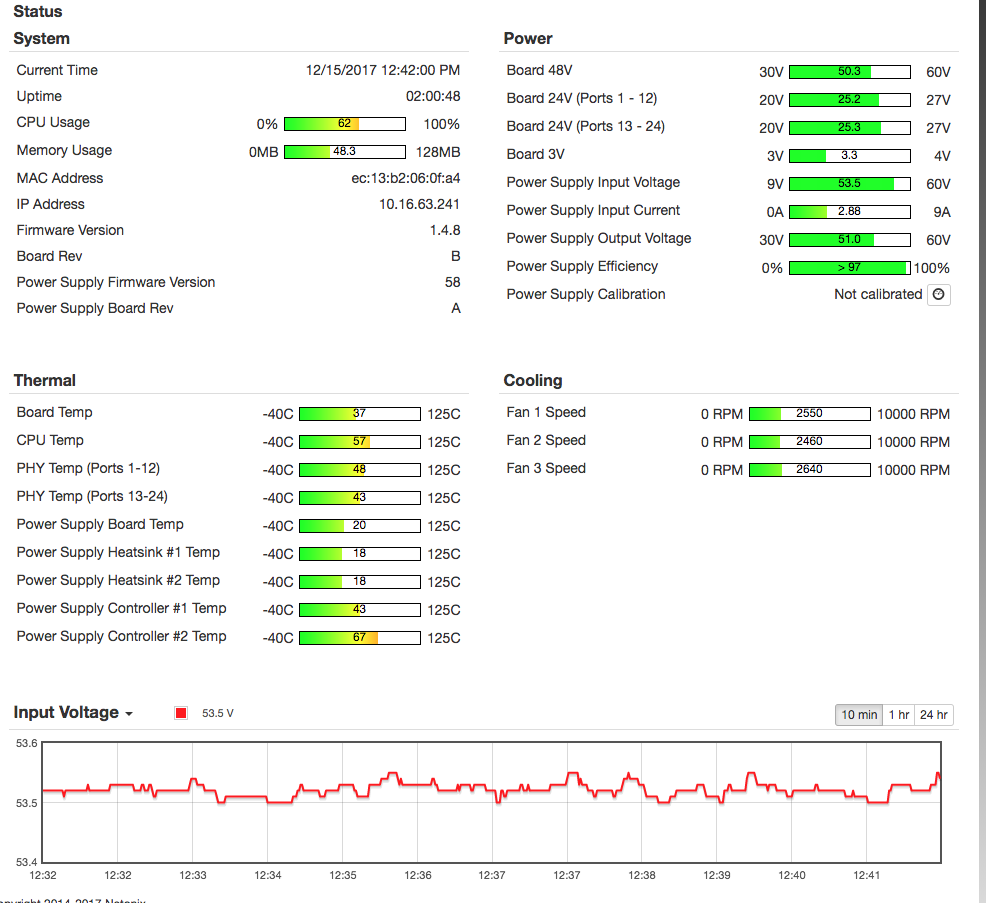Click the IP Address value 10.16.63.241
This screenshot has height=903, width=986.
(x=419, y=204)
